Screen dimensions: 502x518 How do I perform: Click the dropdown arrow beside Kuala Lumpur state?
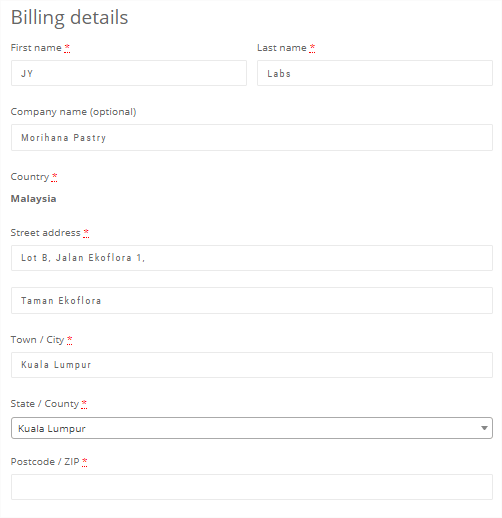(x=484, y=428)
